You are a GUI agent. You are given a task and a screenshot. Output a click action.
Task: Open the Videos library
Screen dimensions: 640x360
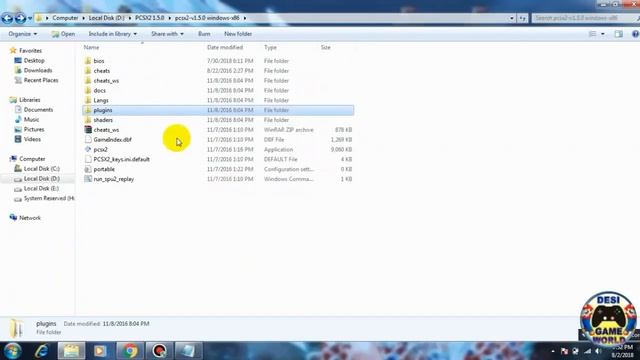pos(32,139)
